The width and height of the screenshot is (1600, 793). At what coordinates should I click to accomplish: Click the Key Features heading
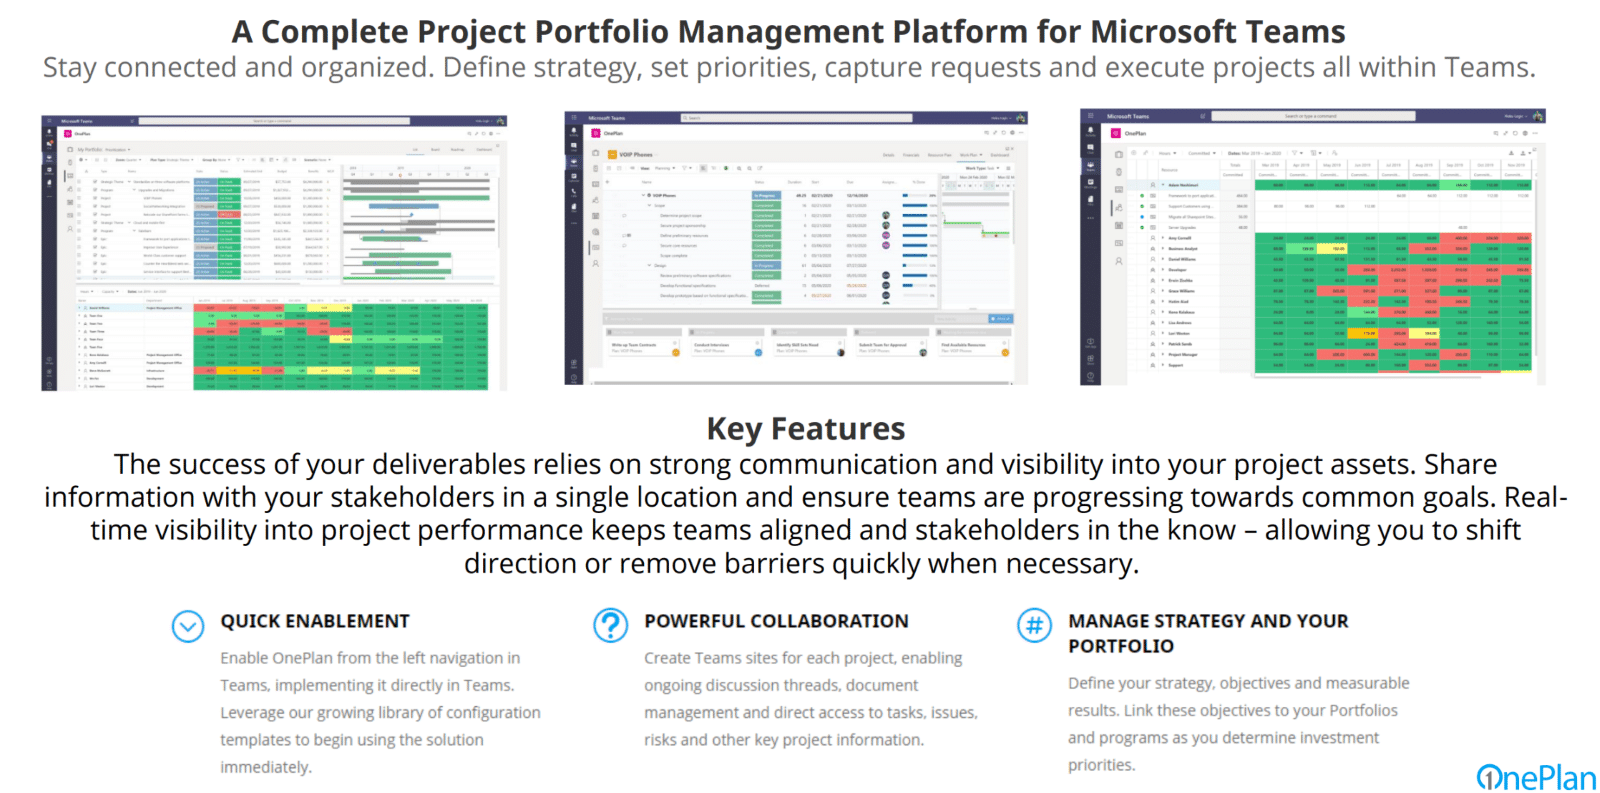[x=806, y=428]
